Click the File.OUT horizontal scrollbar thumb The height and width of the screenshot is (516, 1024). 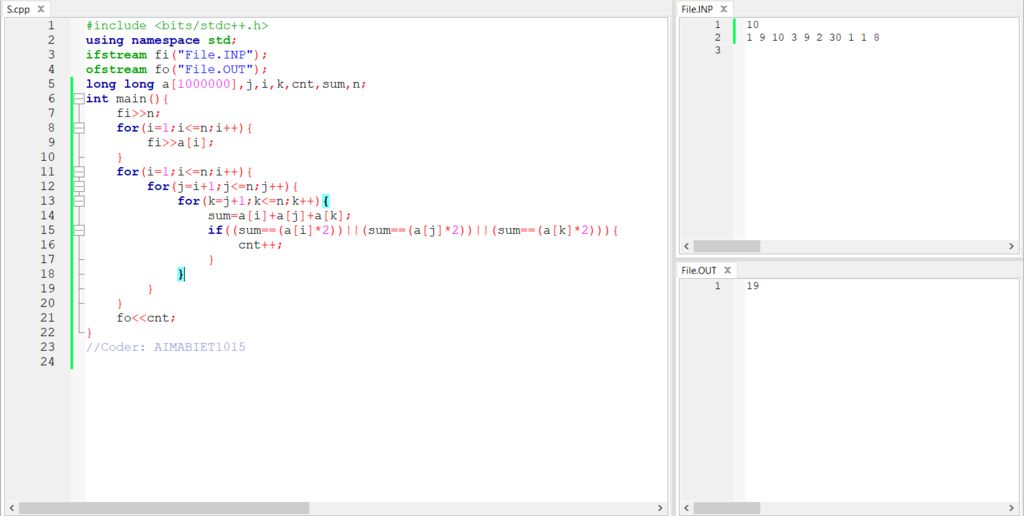tap(727, 508)
